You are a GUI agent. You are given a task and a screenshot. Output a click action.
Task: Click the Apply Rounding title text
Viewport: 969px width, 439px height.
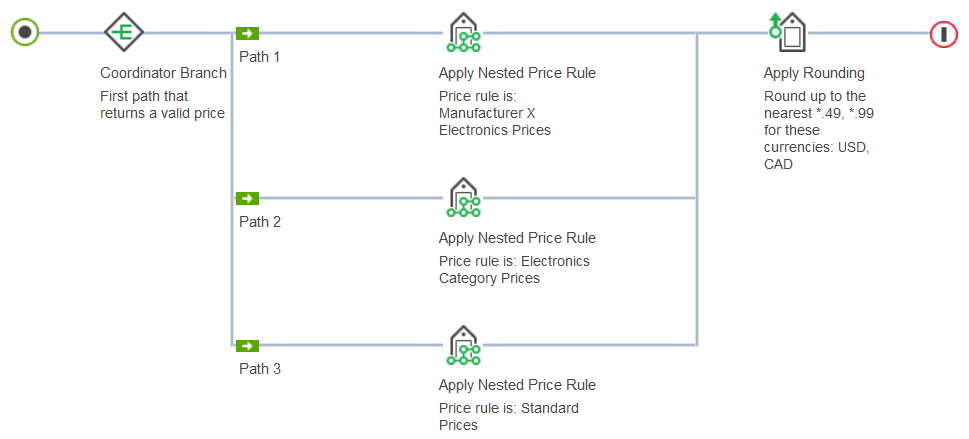814,73
